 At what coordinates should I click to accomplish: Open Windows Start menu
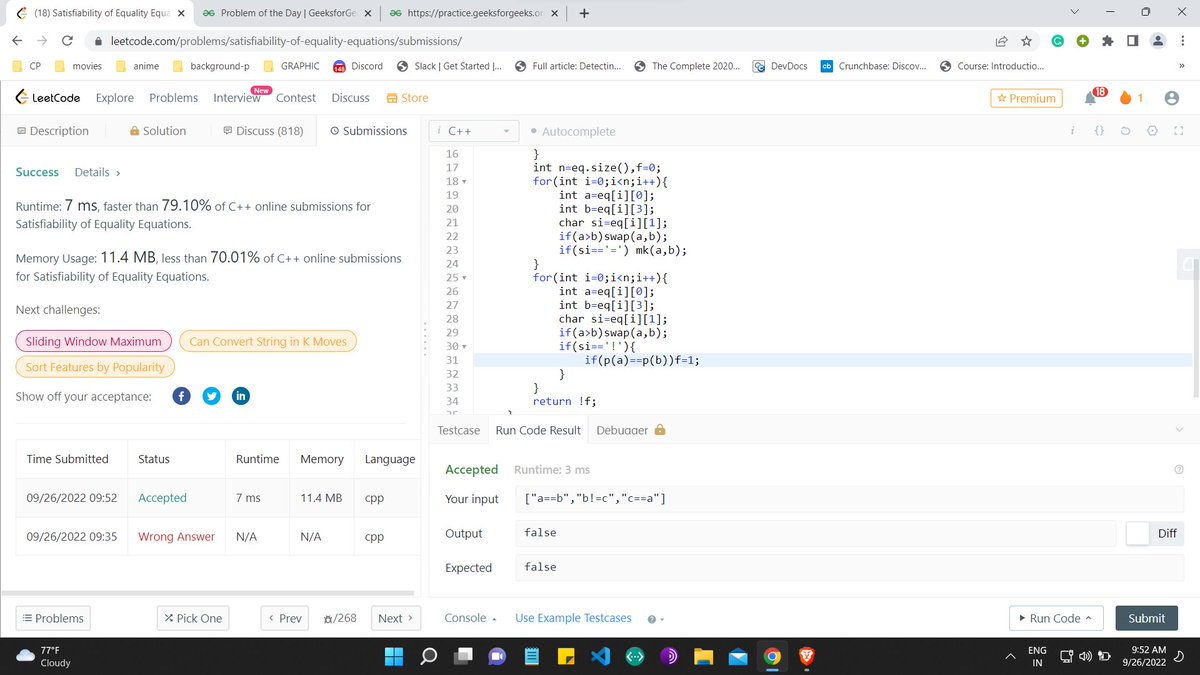pos(393,657)
